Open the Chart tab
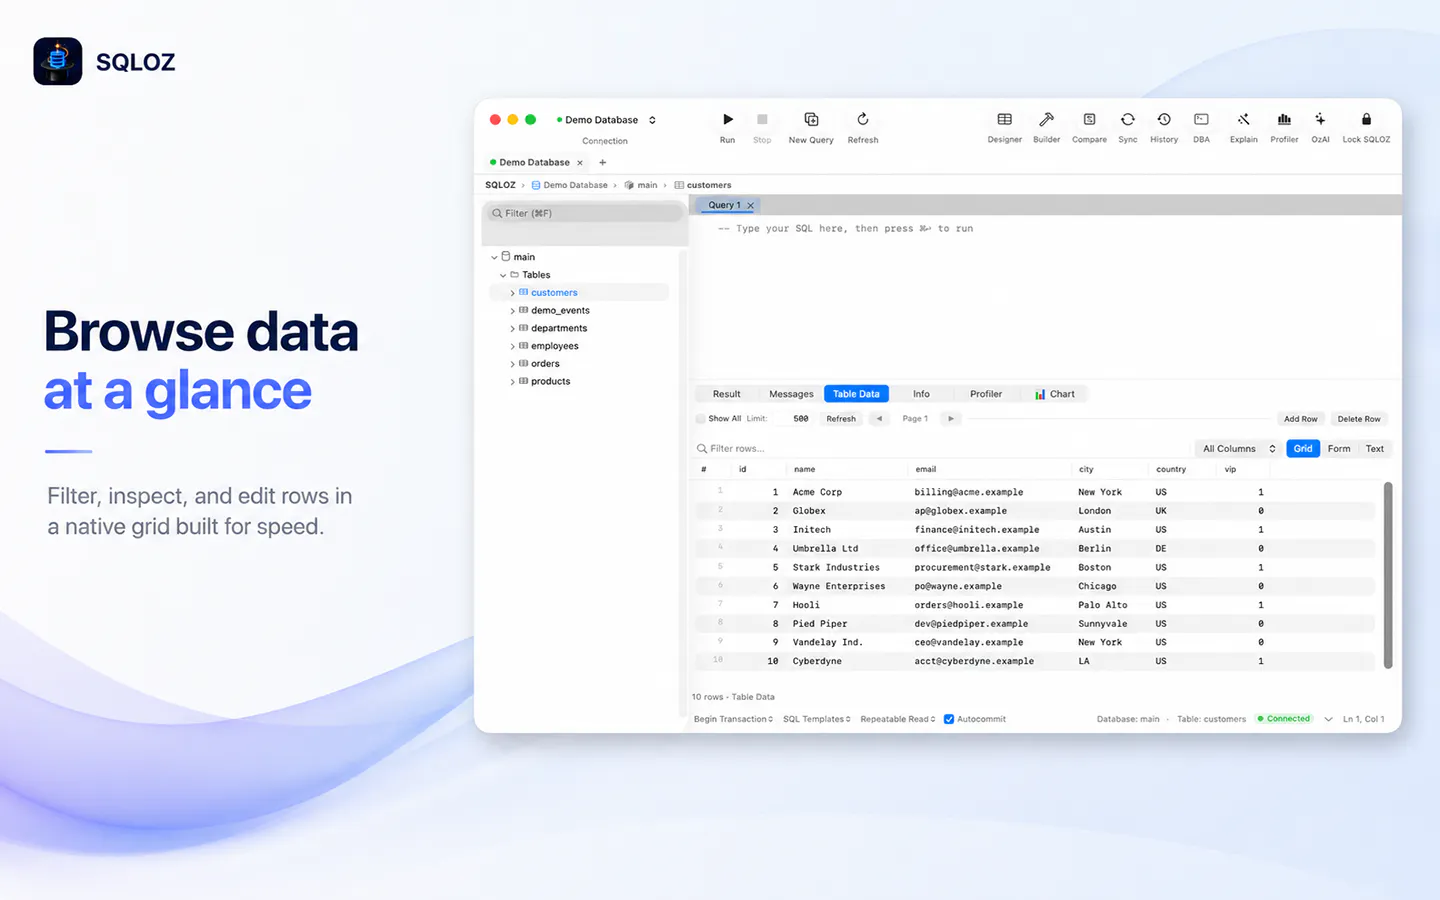The image size is (1440, 900). coord(1055,394)
